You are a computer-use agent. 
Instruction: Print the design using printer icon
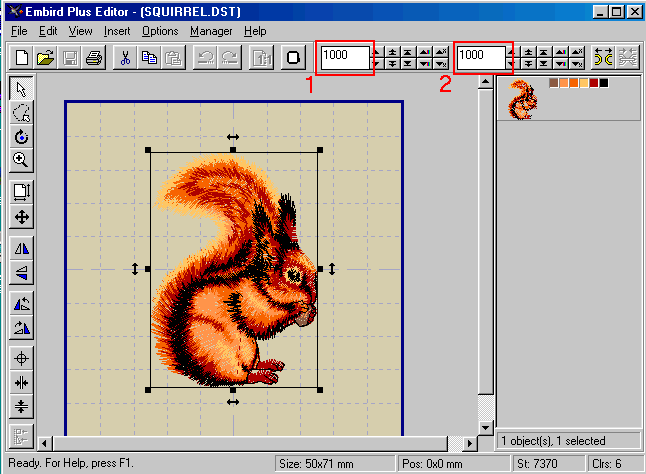[x=94, y=57]
